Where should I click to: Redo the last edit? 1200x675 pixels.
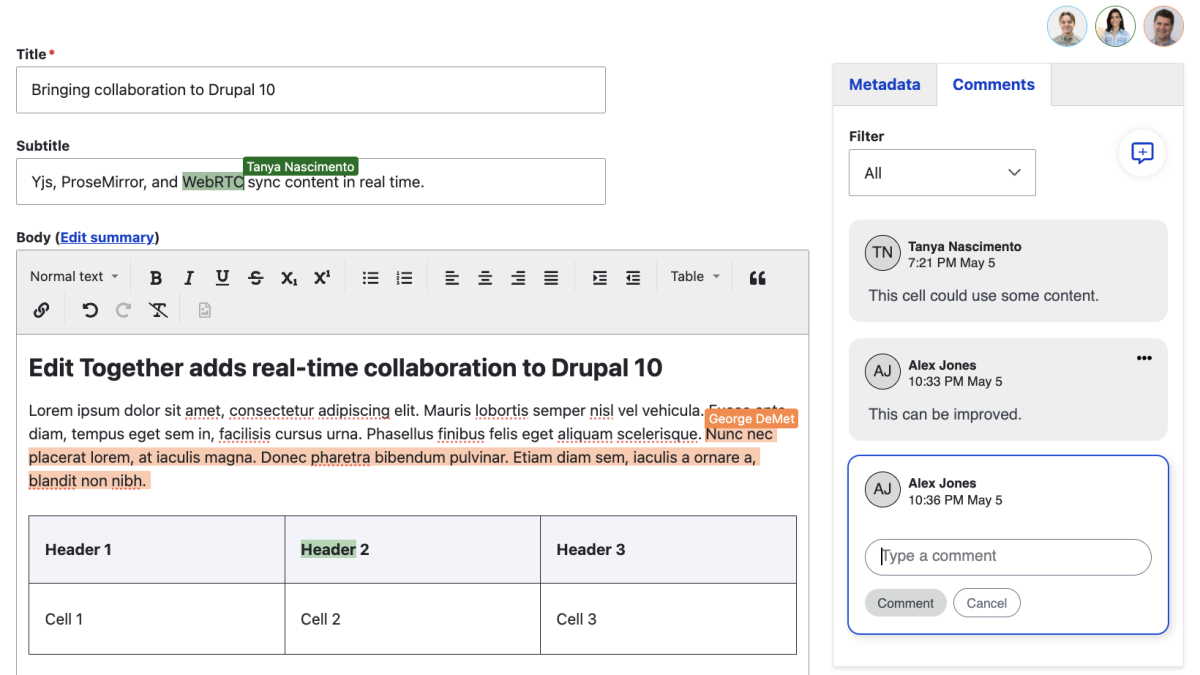click(x=123, y=310)
